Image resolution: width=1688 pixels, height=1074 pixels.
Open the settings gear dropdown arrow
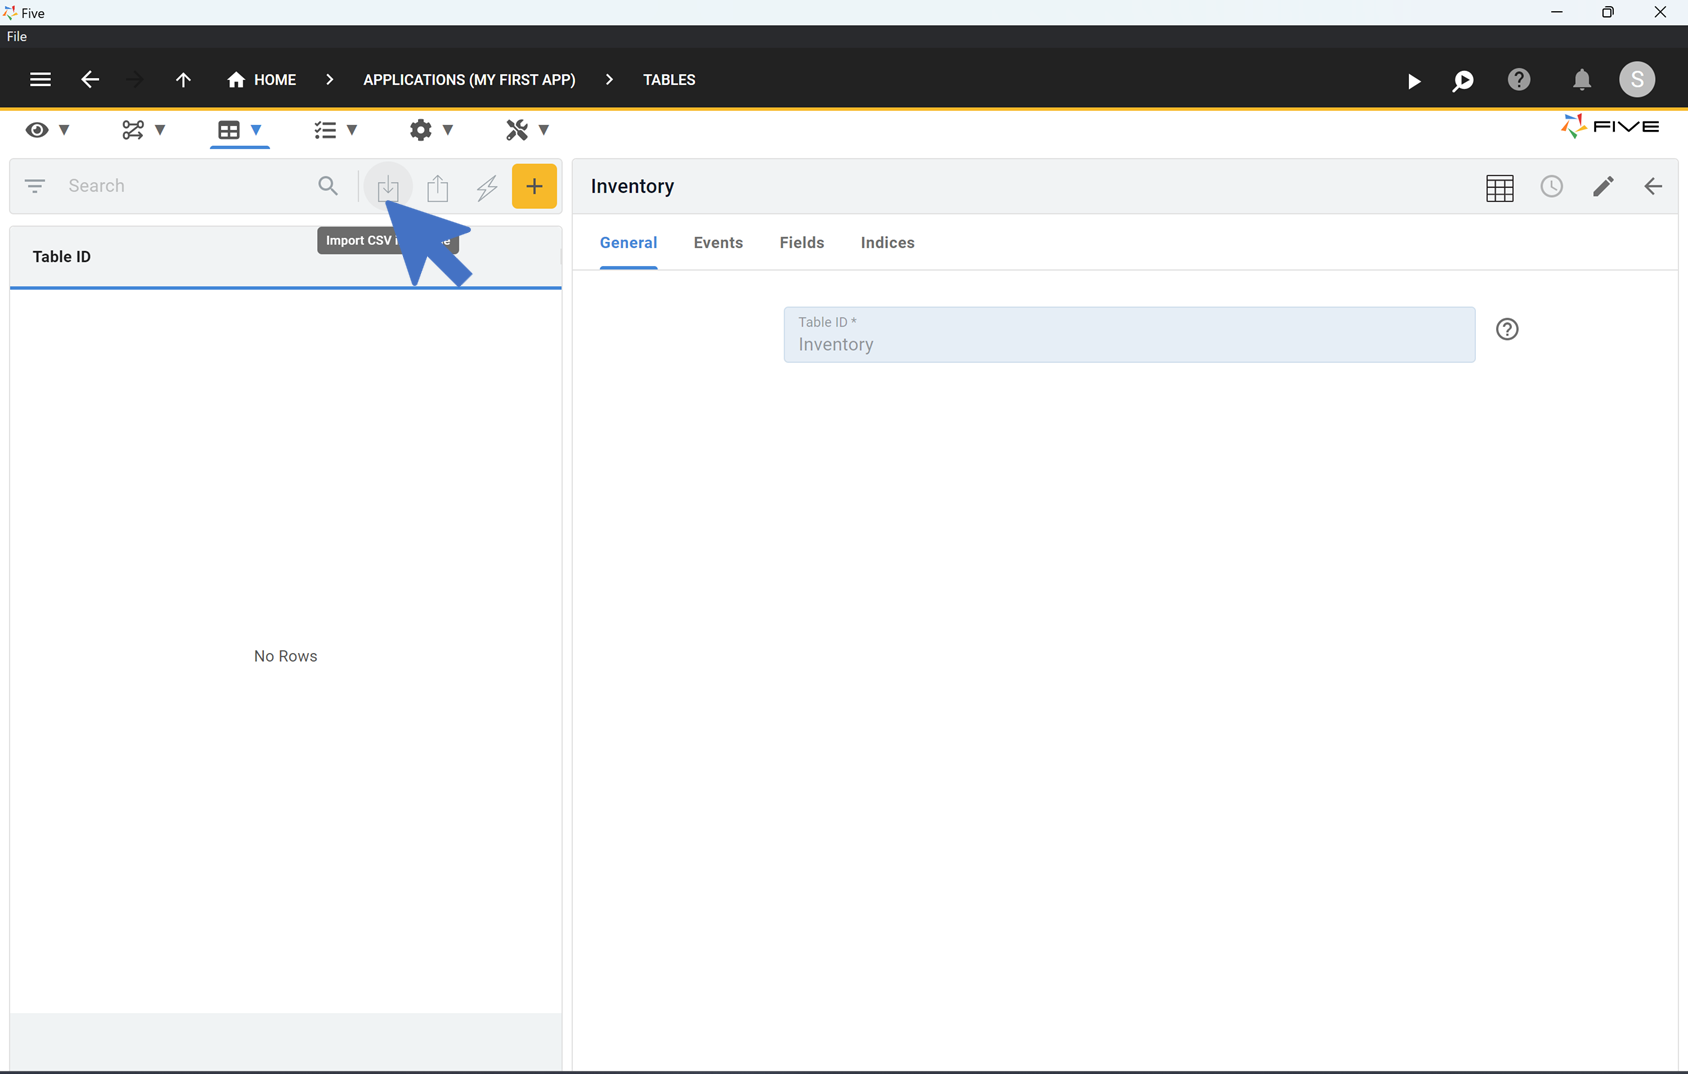click(448, 129)
